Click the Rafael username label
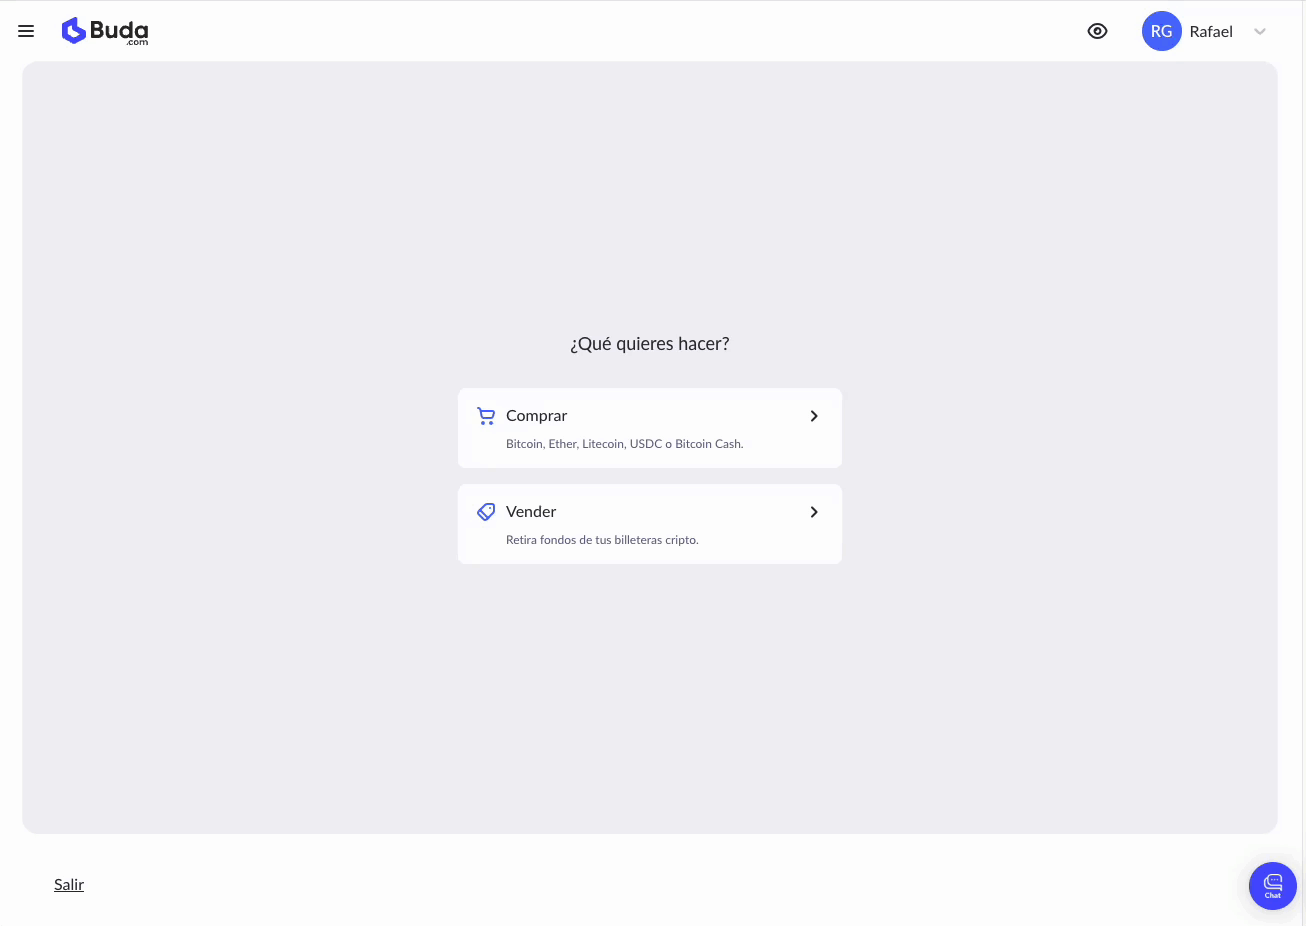 pyautogui.click(x=1211, y=32)
